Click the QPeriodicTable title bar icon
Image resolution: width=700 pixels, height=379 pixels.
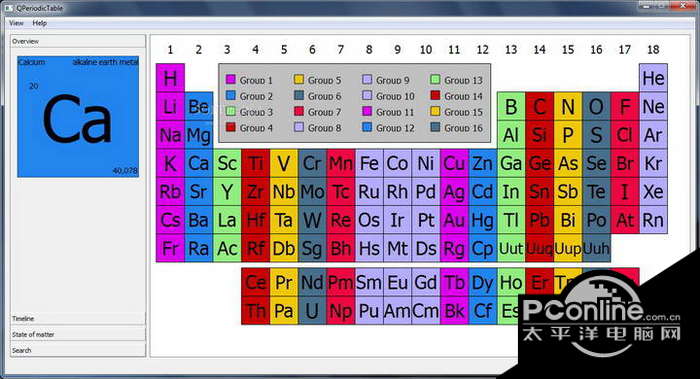[9, 8]
